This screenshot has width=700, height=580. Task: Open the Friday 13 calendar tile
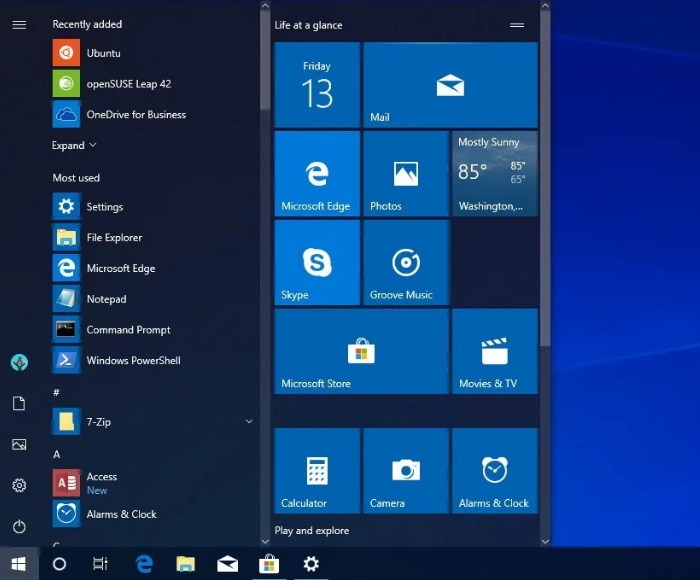click(317, 85)
